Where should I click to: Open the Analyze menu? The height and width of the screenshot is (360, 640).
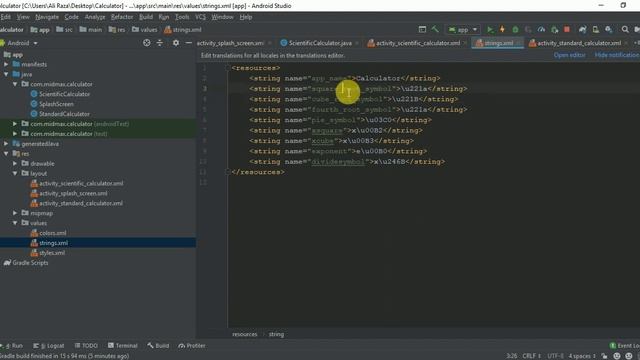[95, 17]
